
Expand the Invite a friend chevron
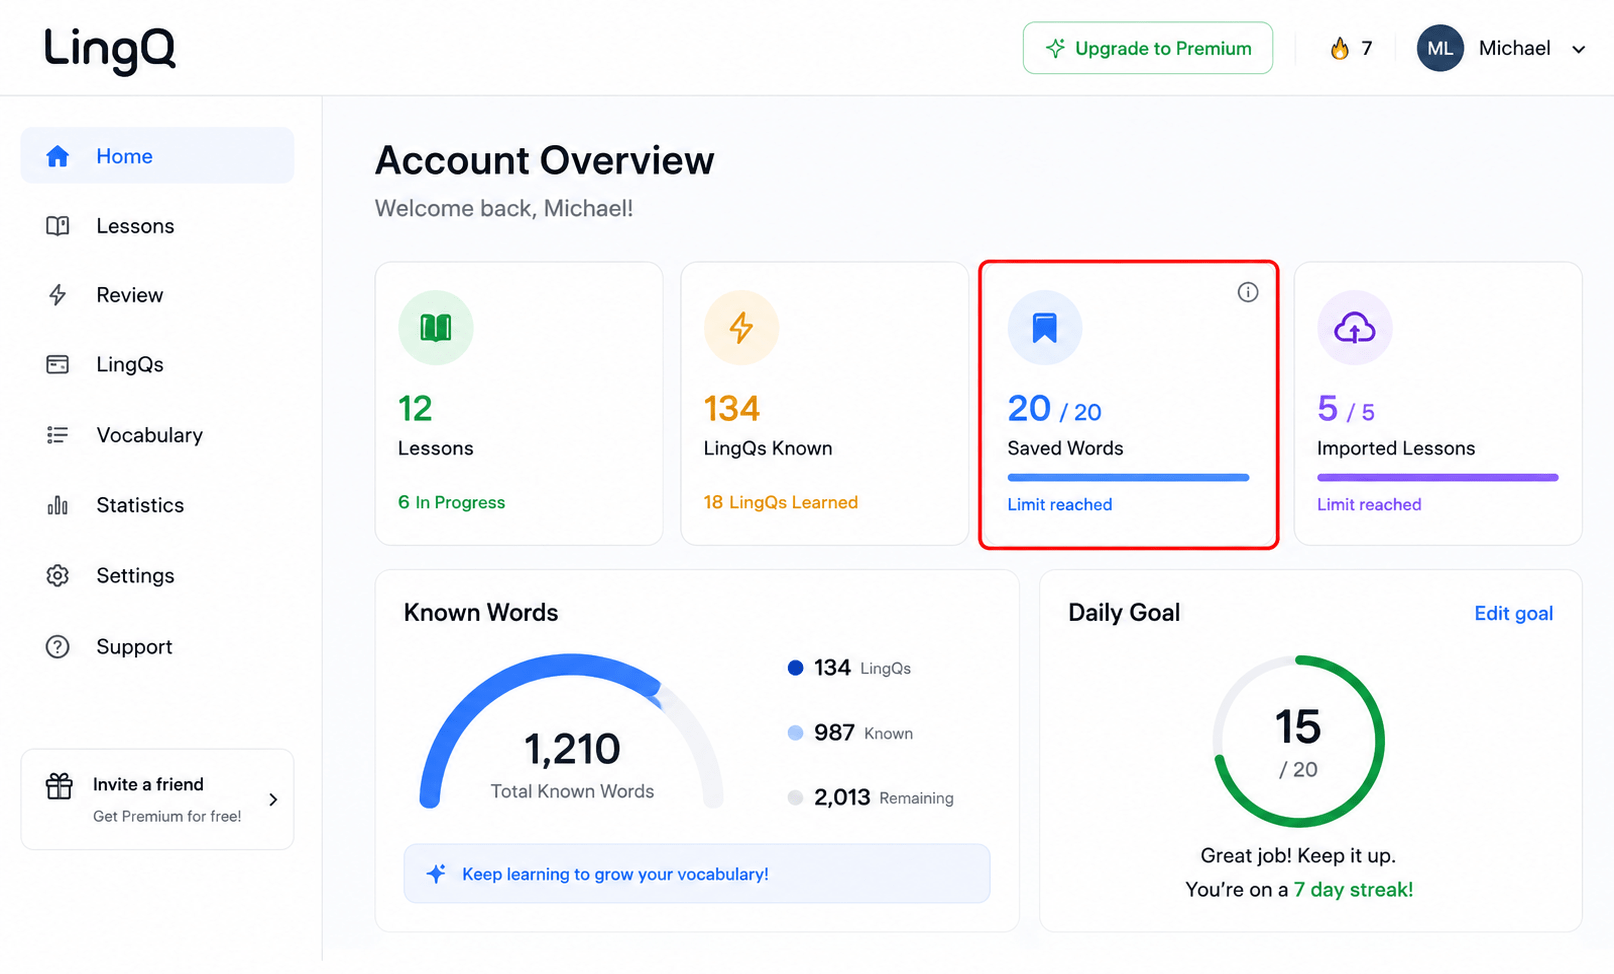273,799
